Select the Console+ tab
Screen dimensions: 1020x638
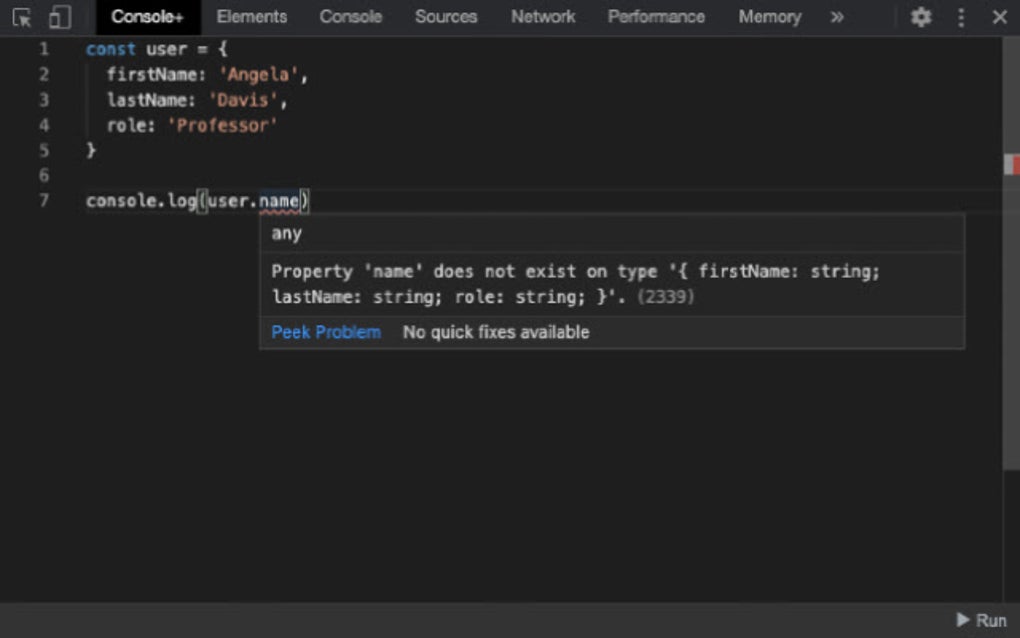pyautogui.click(x=147, y=17)
